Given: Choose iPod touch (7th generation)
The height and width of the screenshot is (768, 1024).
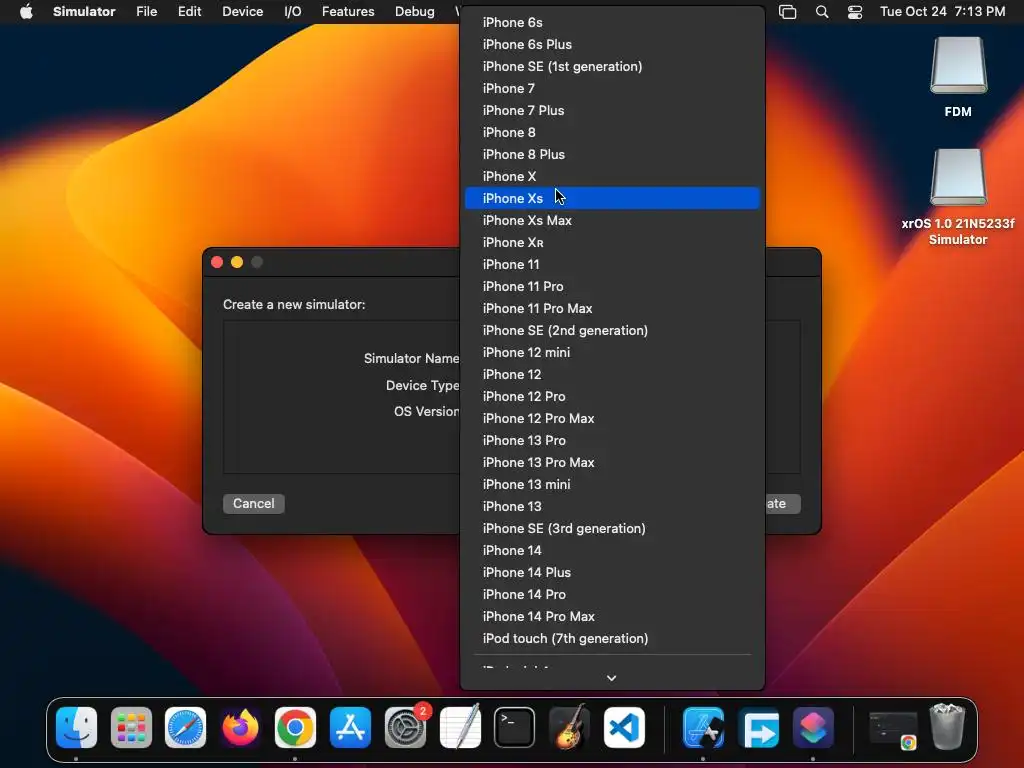Looking at the screenshot, I should tap(612, 639).
